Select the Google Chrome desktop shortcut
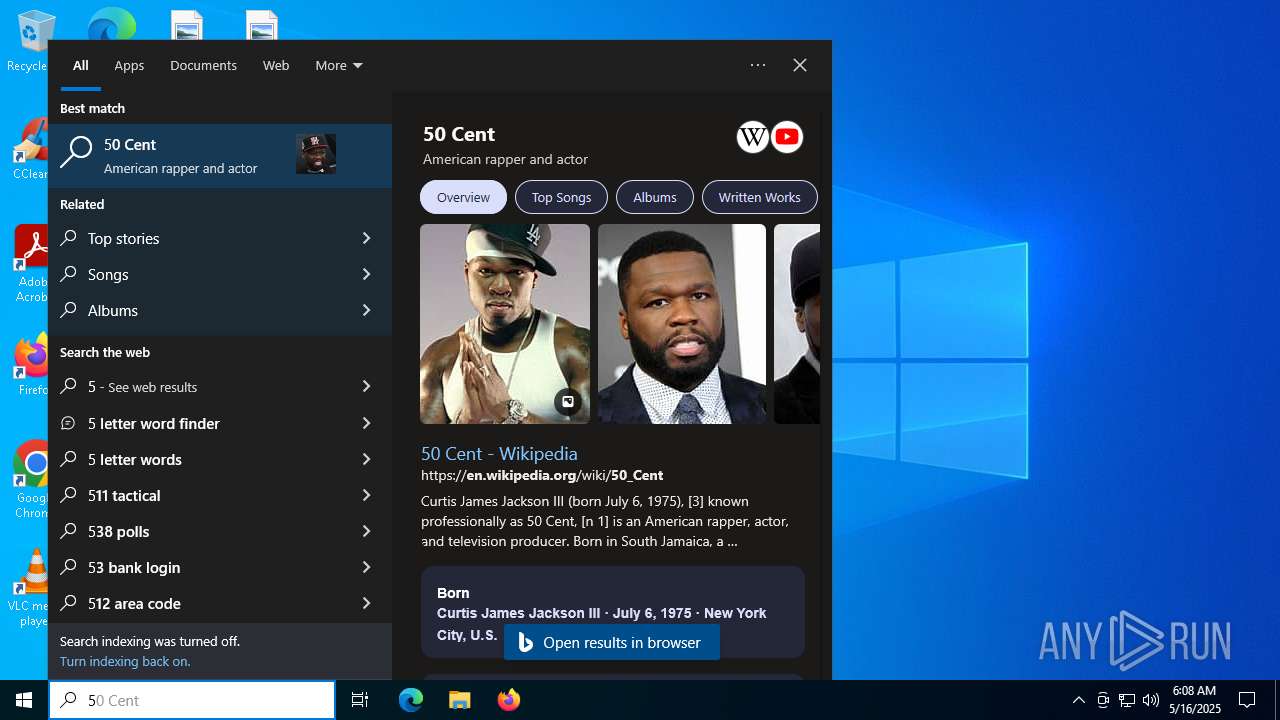 click(x=32, y=480)
